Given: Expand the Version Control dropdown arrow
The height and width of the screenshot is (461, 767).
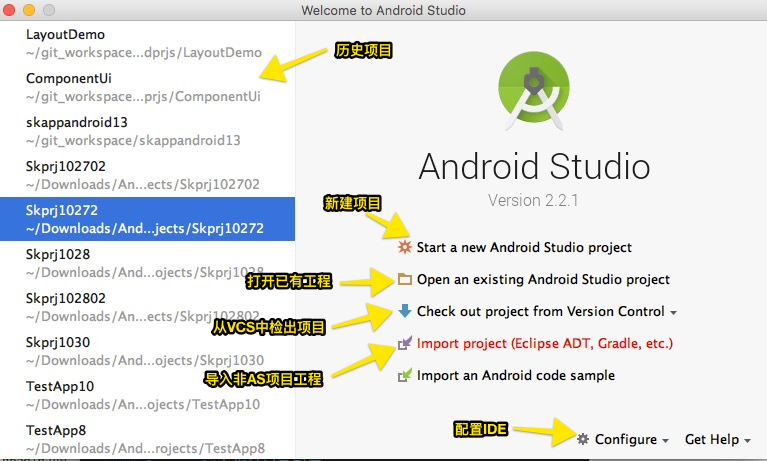Looking at the screenshot, I should pyautogui.click(x=674, y=313).
